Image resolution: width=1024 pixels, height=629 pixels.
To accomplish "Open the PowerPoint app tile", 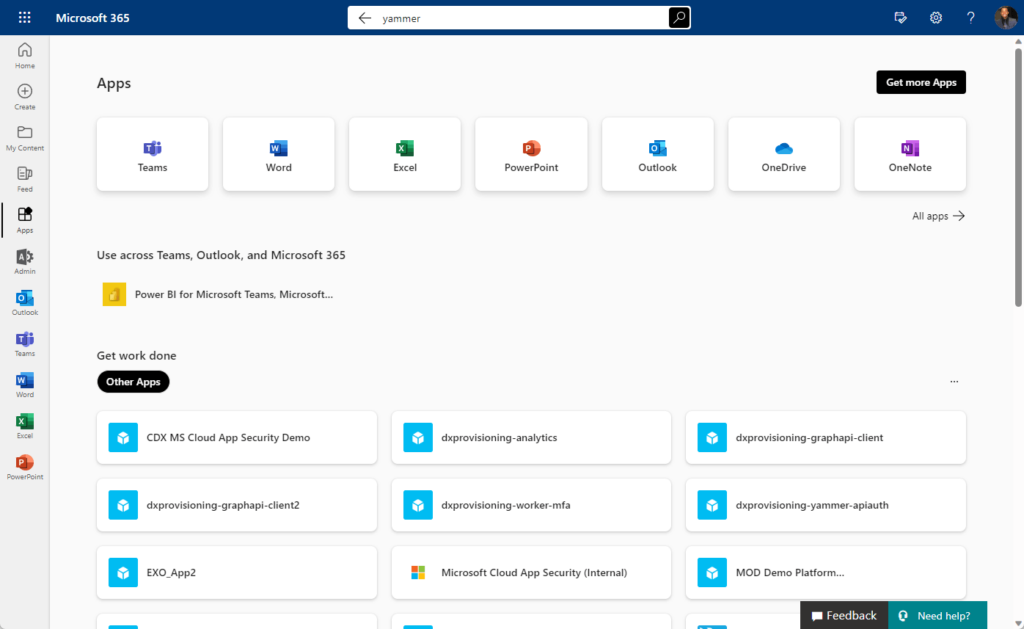I will [x=531, y=154].
